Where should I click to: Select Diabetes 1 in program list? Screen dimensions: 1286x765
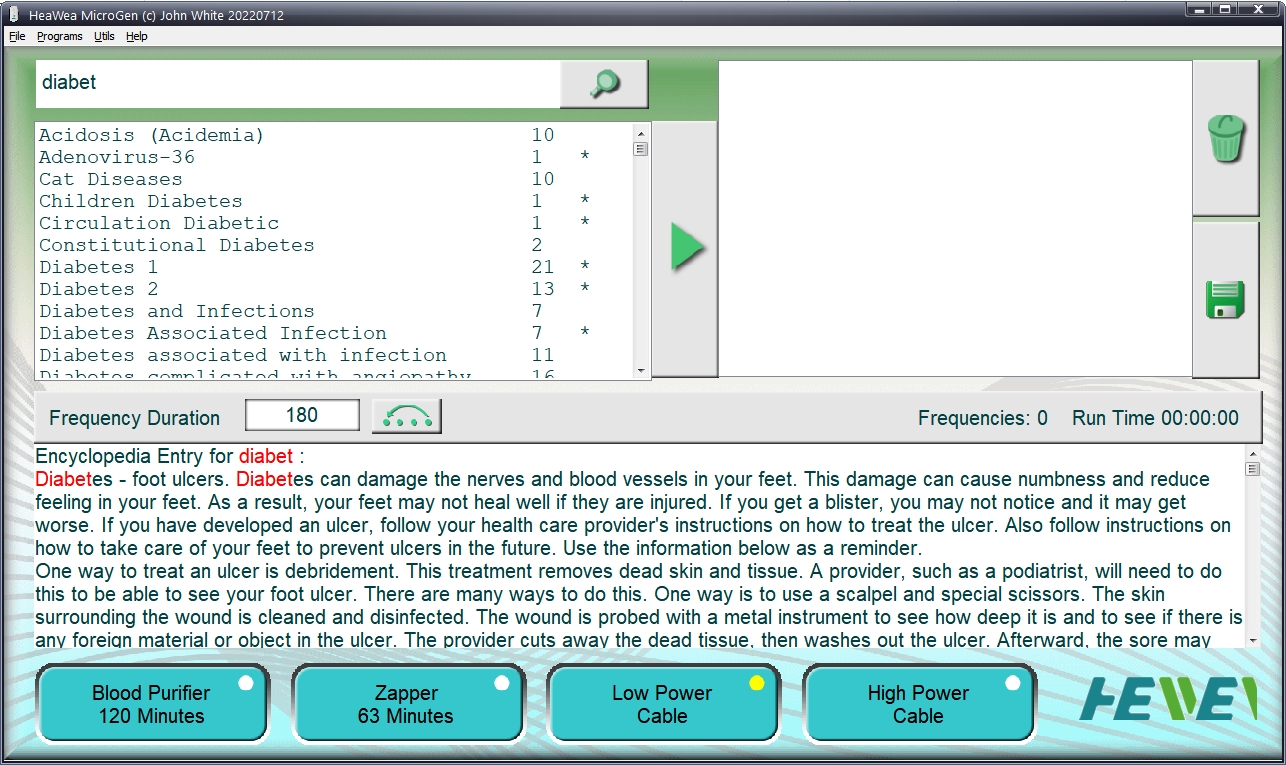[x=98, y=267]
